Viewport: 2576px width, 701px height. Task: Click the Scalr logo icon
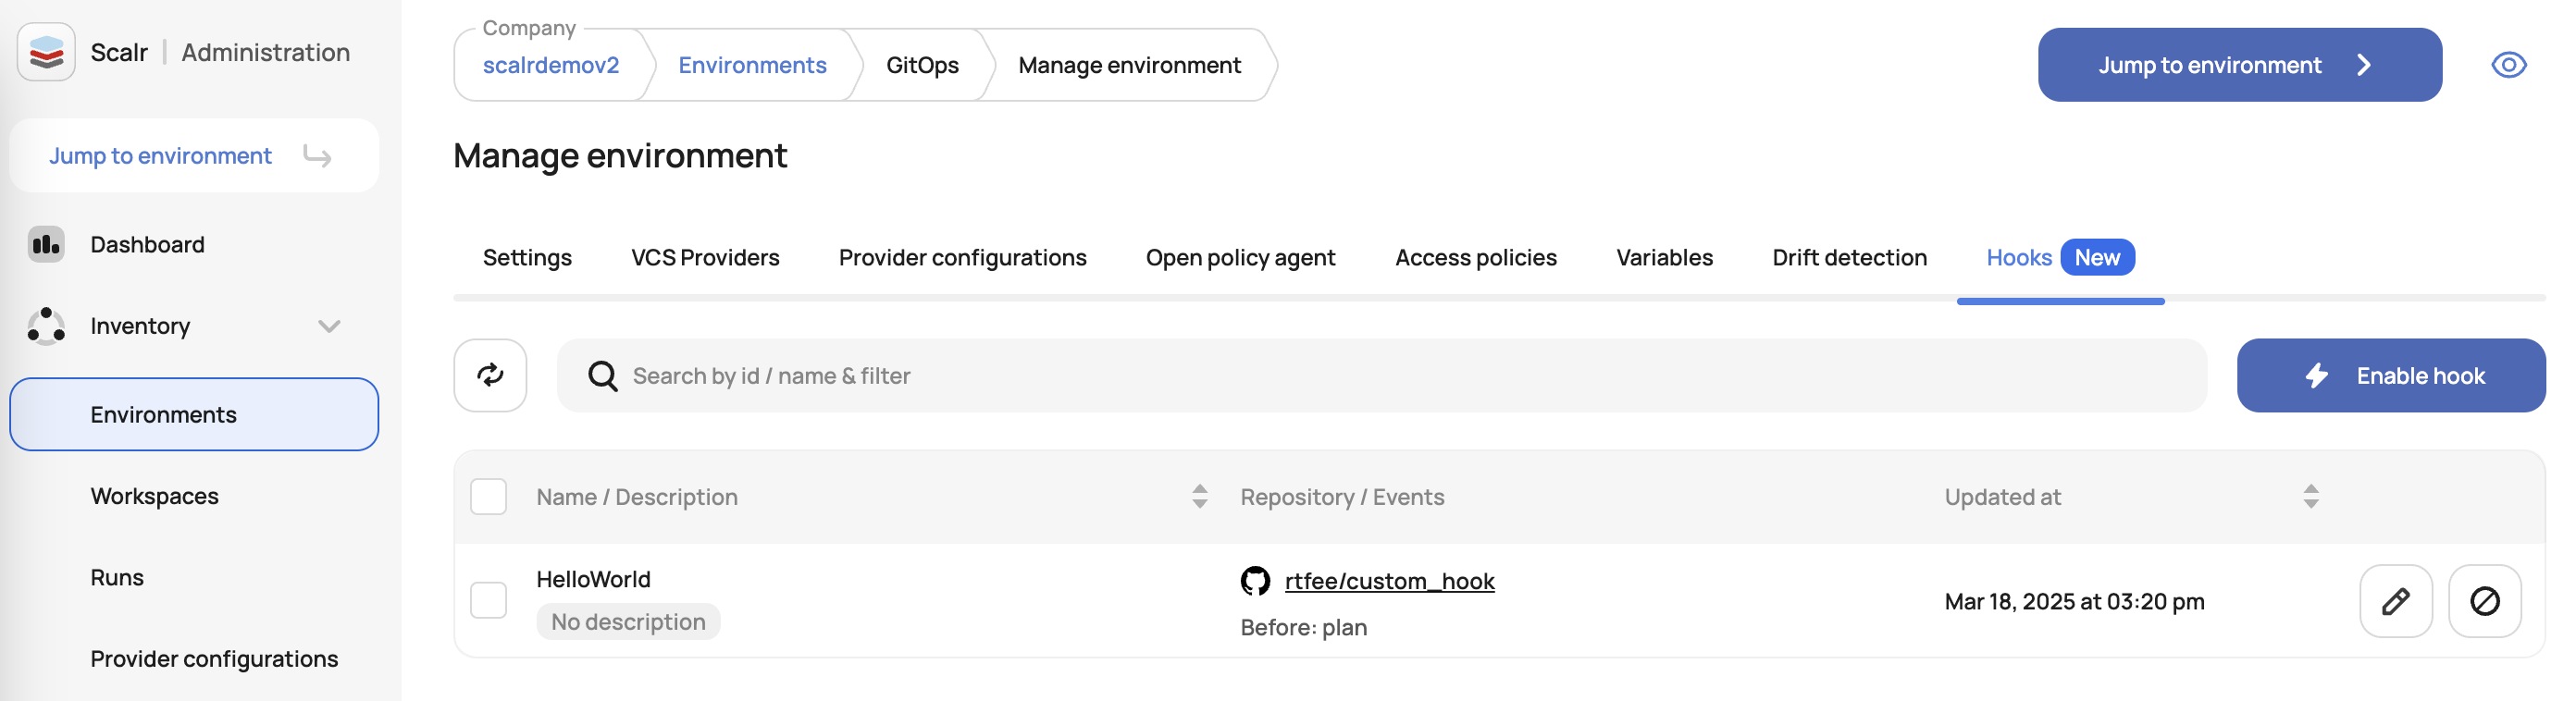(x=46, y=52)
